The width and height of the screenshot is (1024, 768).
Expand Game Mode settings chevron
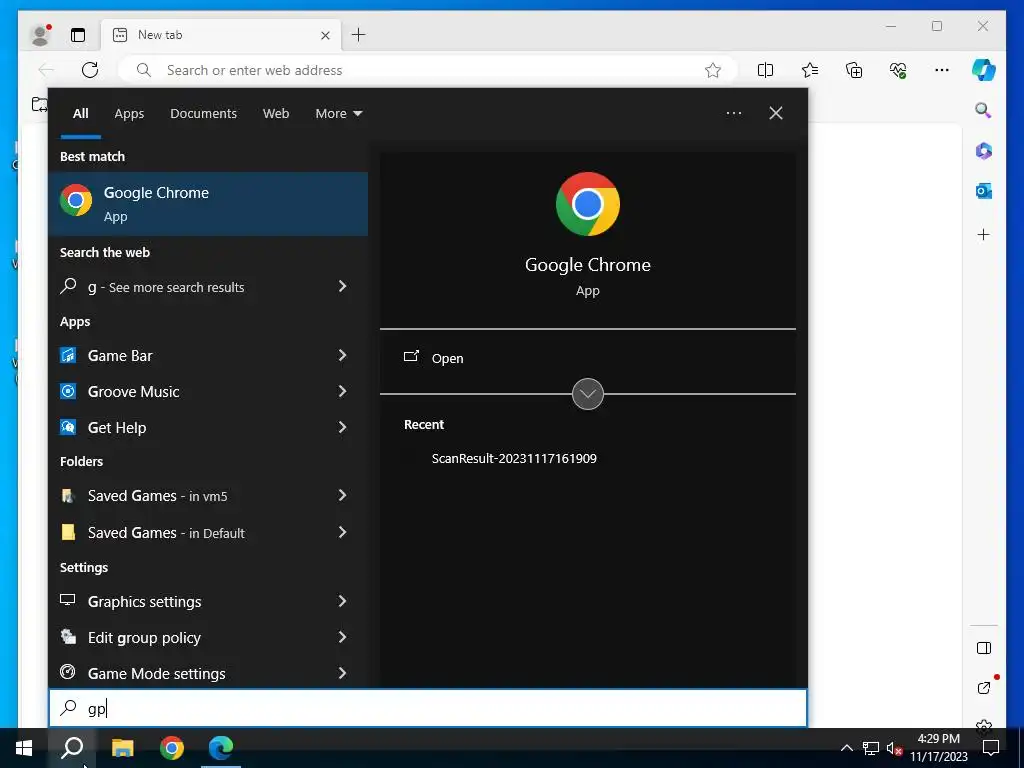pyautogui.click(x=342, y=673)
